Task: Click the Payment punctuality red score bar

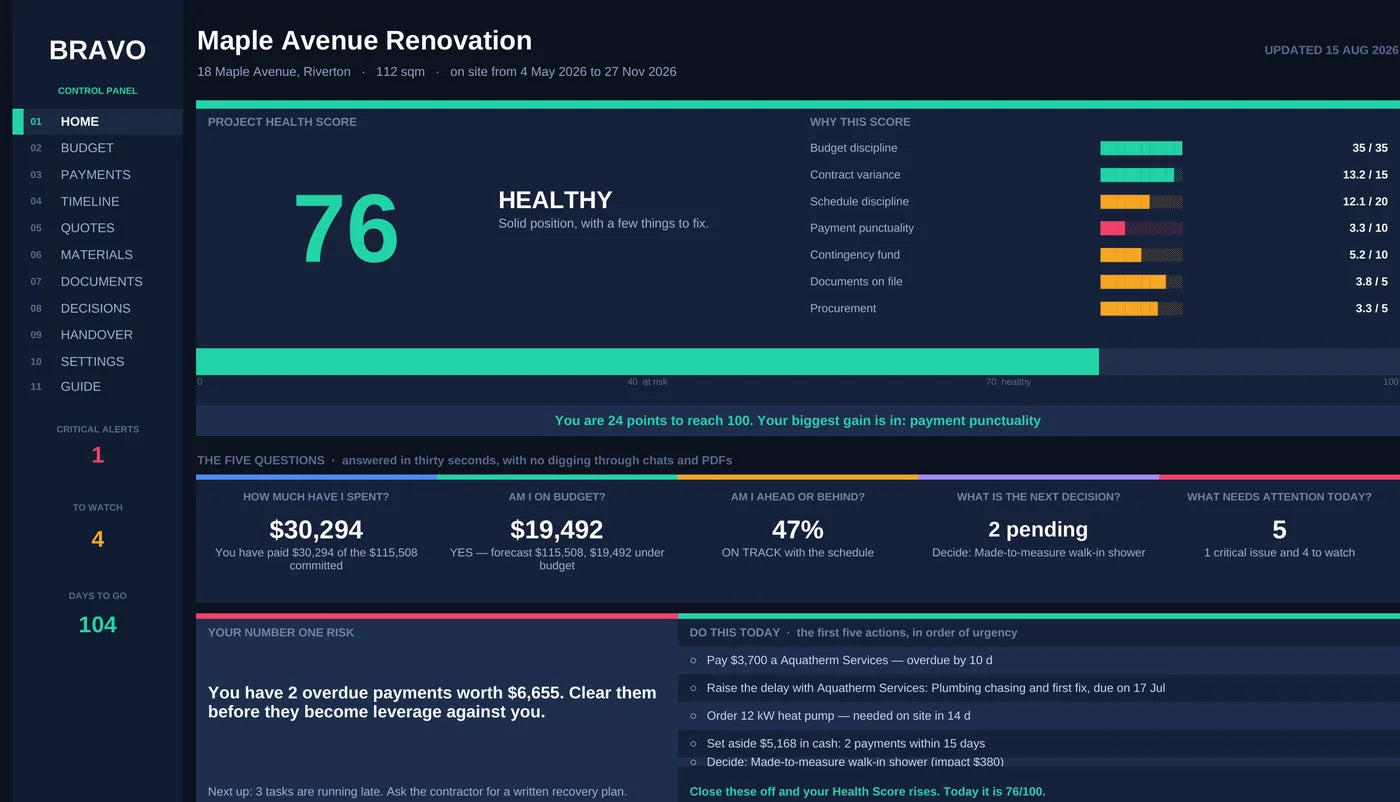Action: click(1141, 228)
